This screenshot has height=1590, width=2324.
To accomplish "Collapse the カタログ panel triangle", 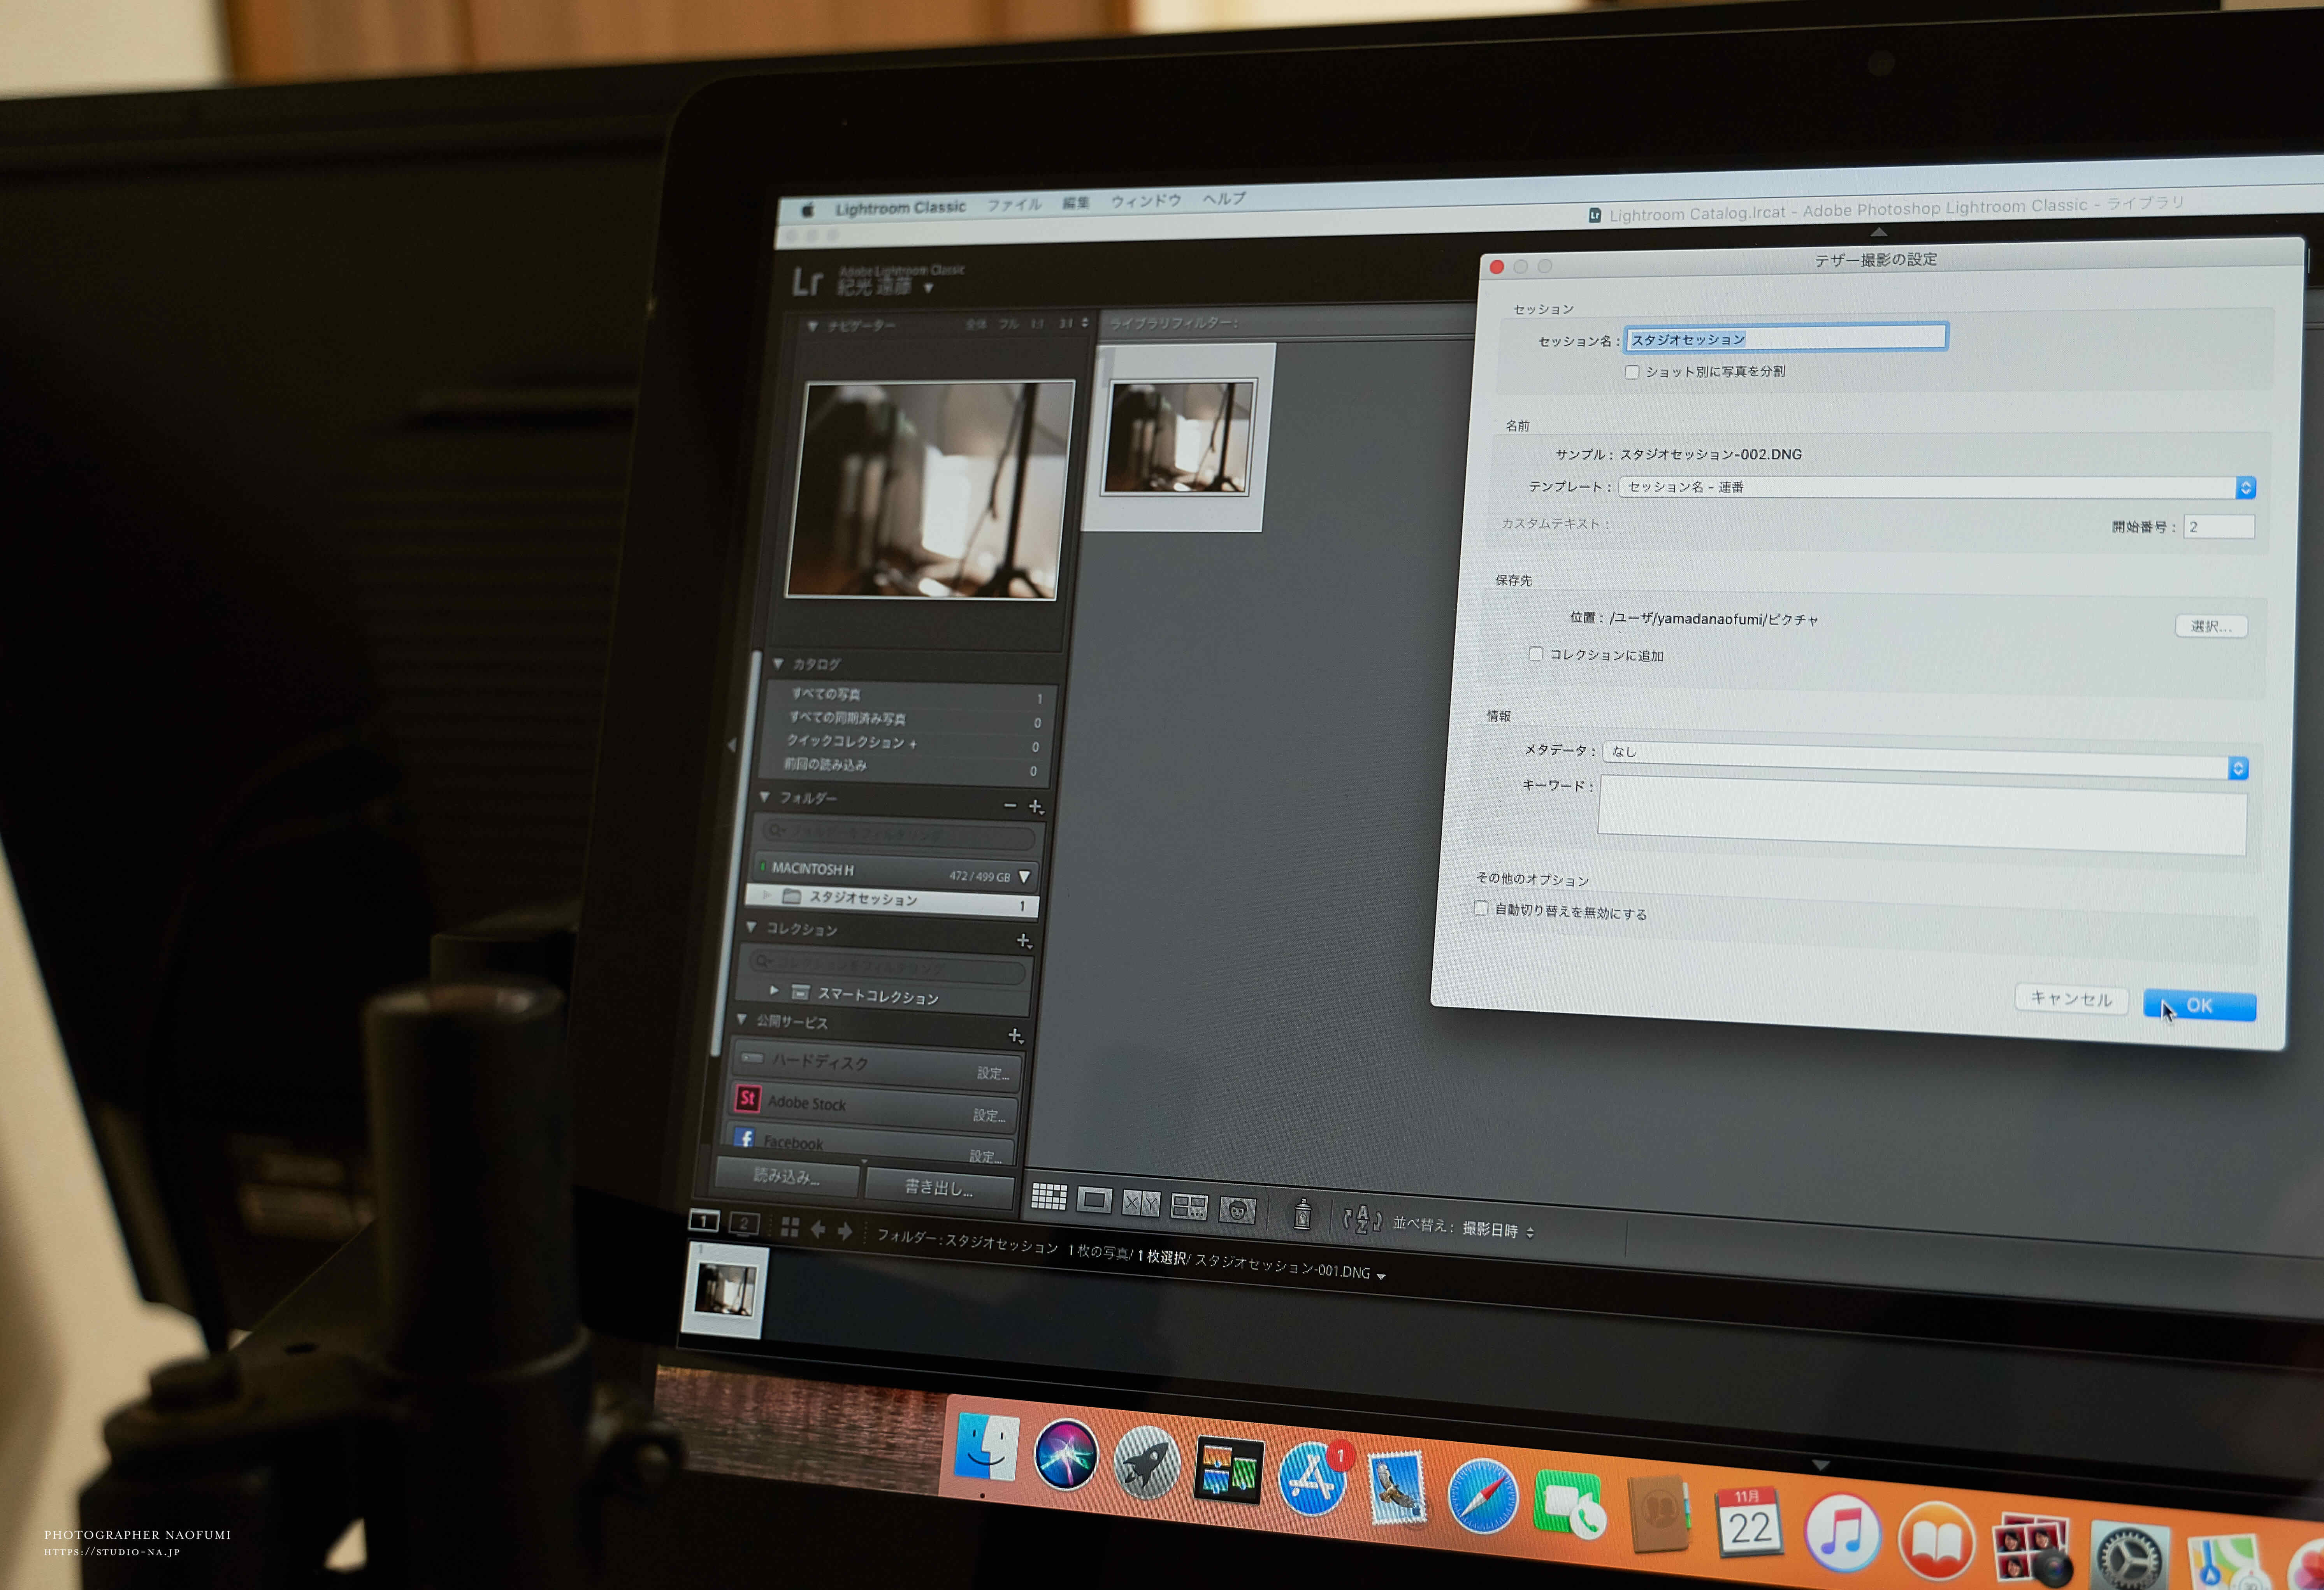I will [779, 663].
